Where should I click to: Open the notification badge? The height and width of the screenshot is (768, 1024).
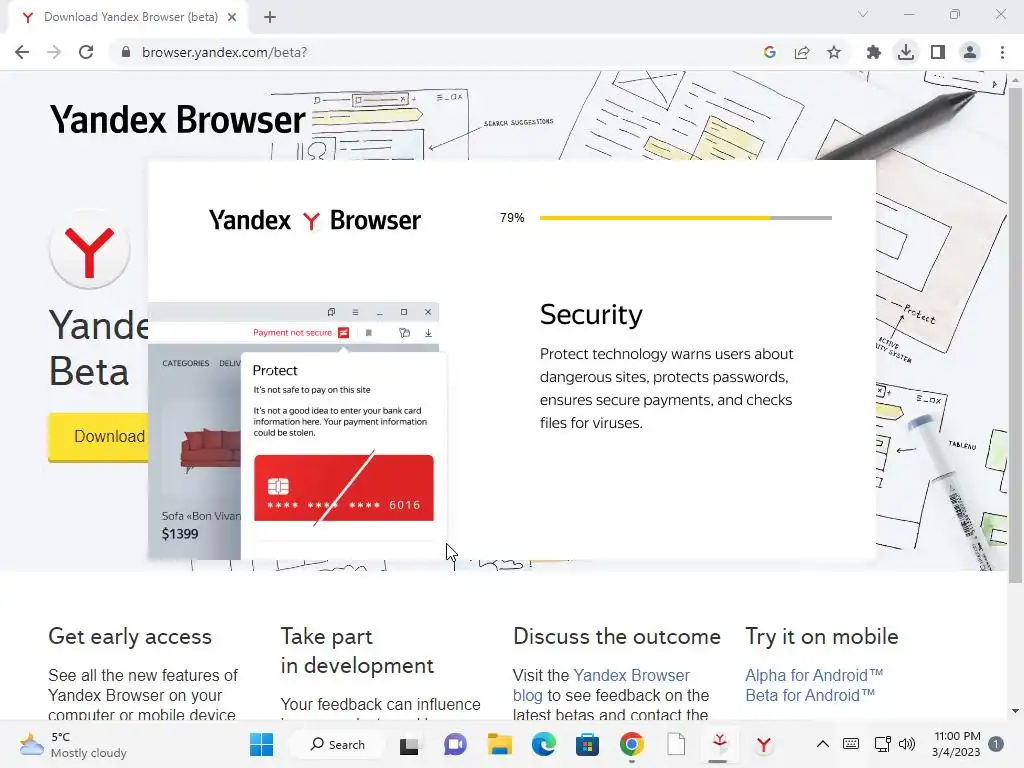(x=996, y=744)
